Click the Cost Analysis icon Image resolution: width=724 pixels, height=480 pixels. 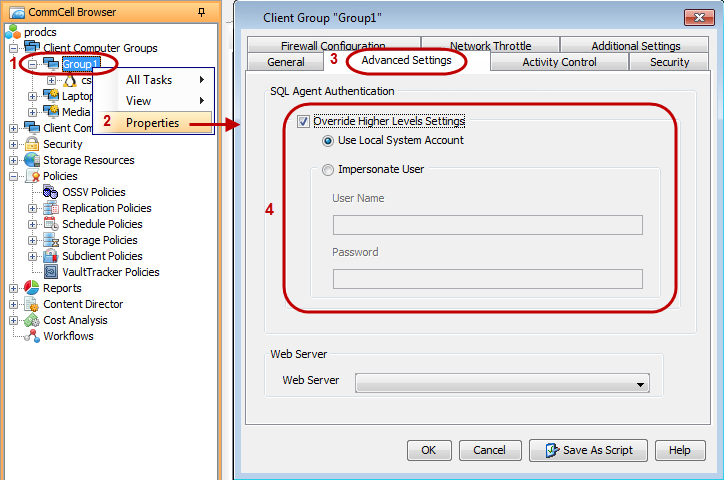coord(32,320)
